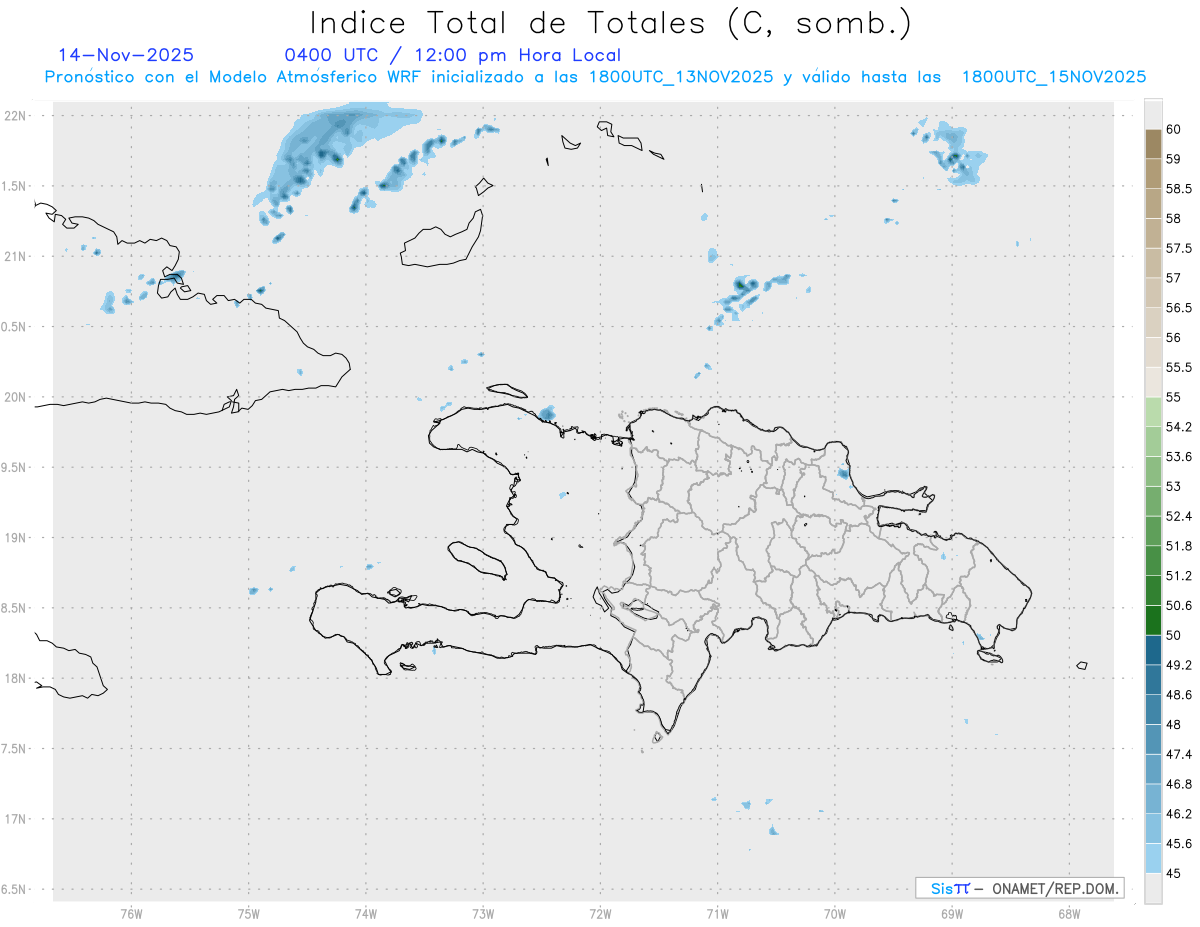The image size is (1200, 927).
Task: Click the '46.8' value on the color scale
Action: coord(1178,784)
